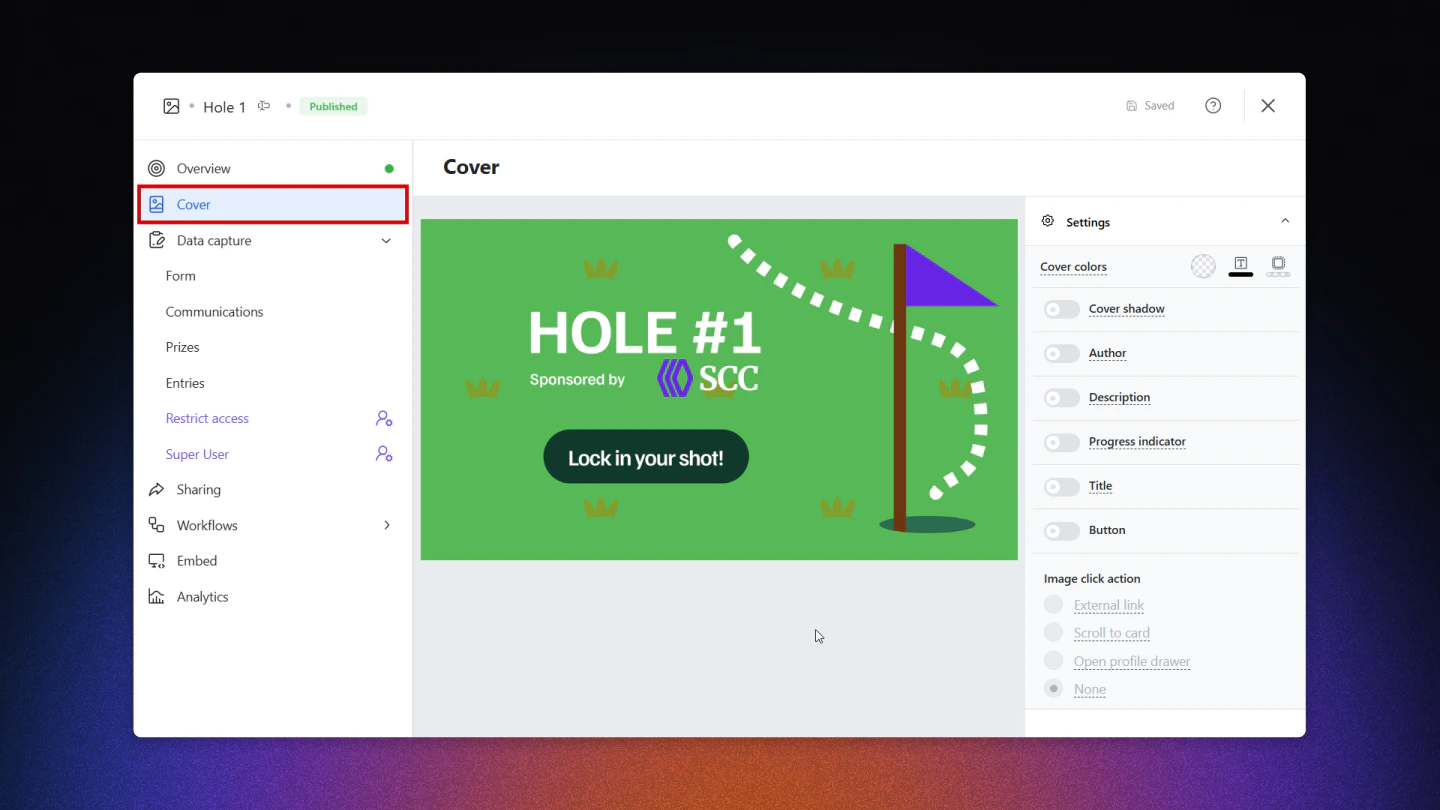Viewport: 1440px width, 810px height.
Task: Enable the Author toggle
Action: tap(1062, 354)
